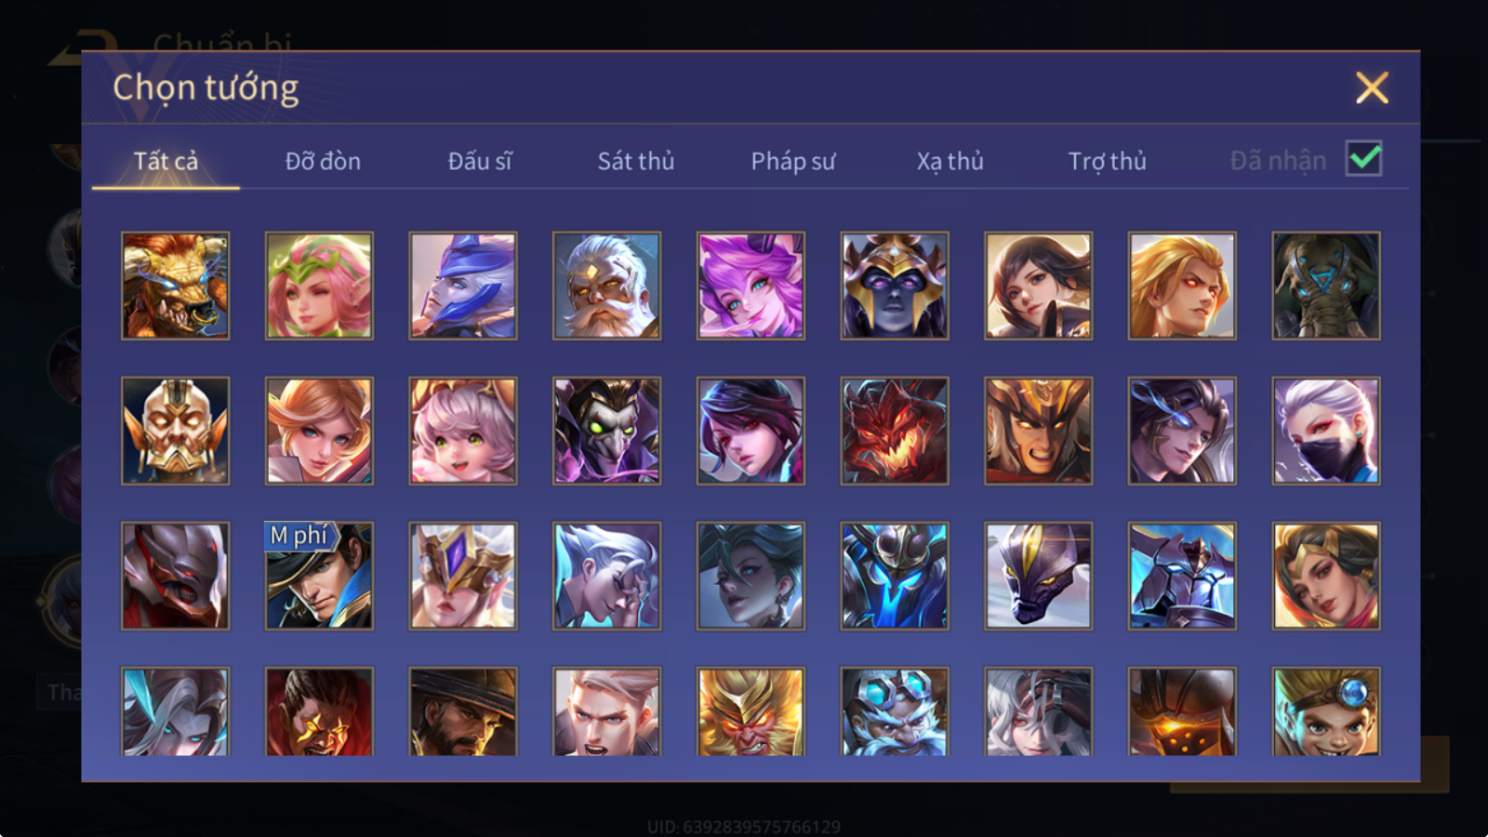Switch to the 'Đỡ đòn' tab

tap(323, 161)
